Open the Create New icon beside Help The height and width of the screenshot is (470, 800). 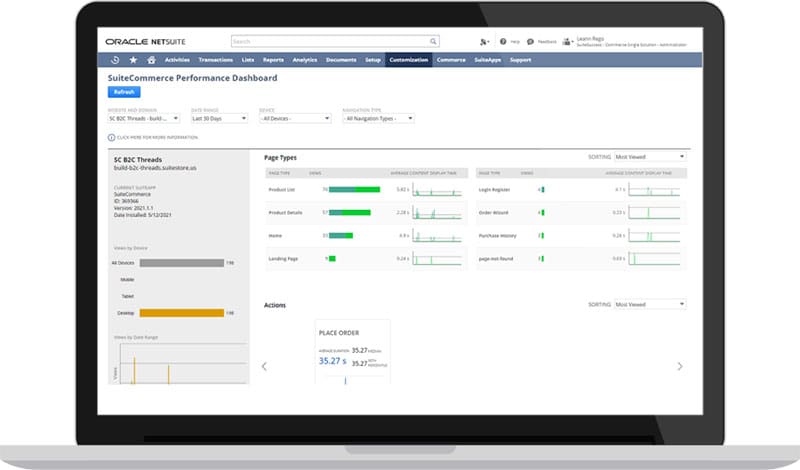coord(484,42)
